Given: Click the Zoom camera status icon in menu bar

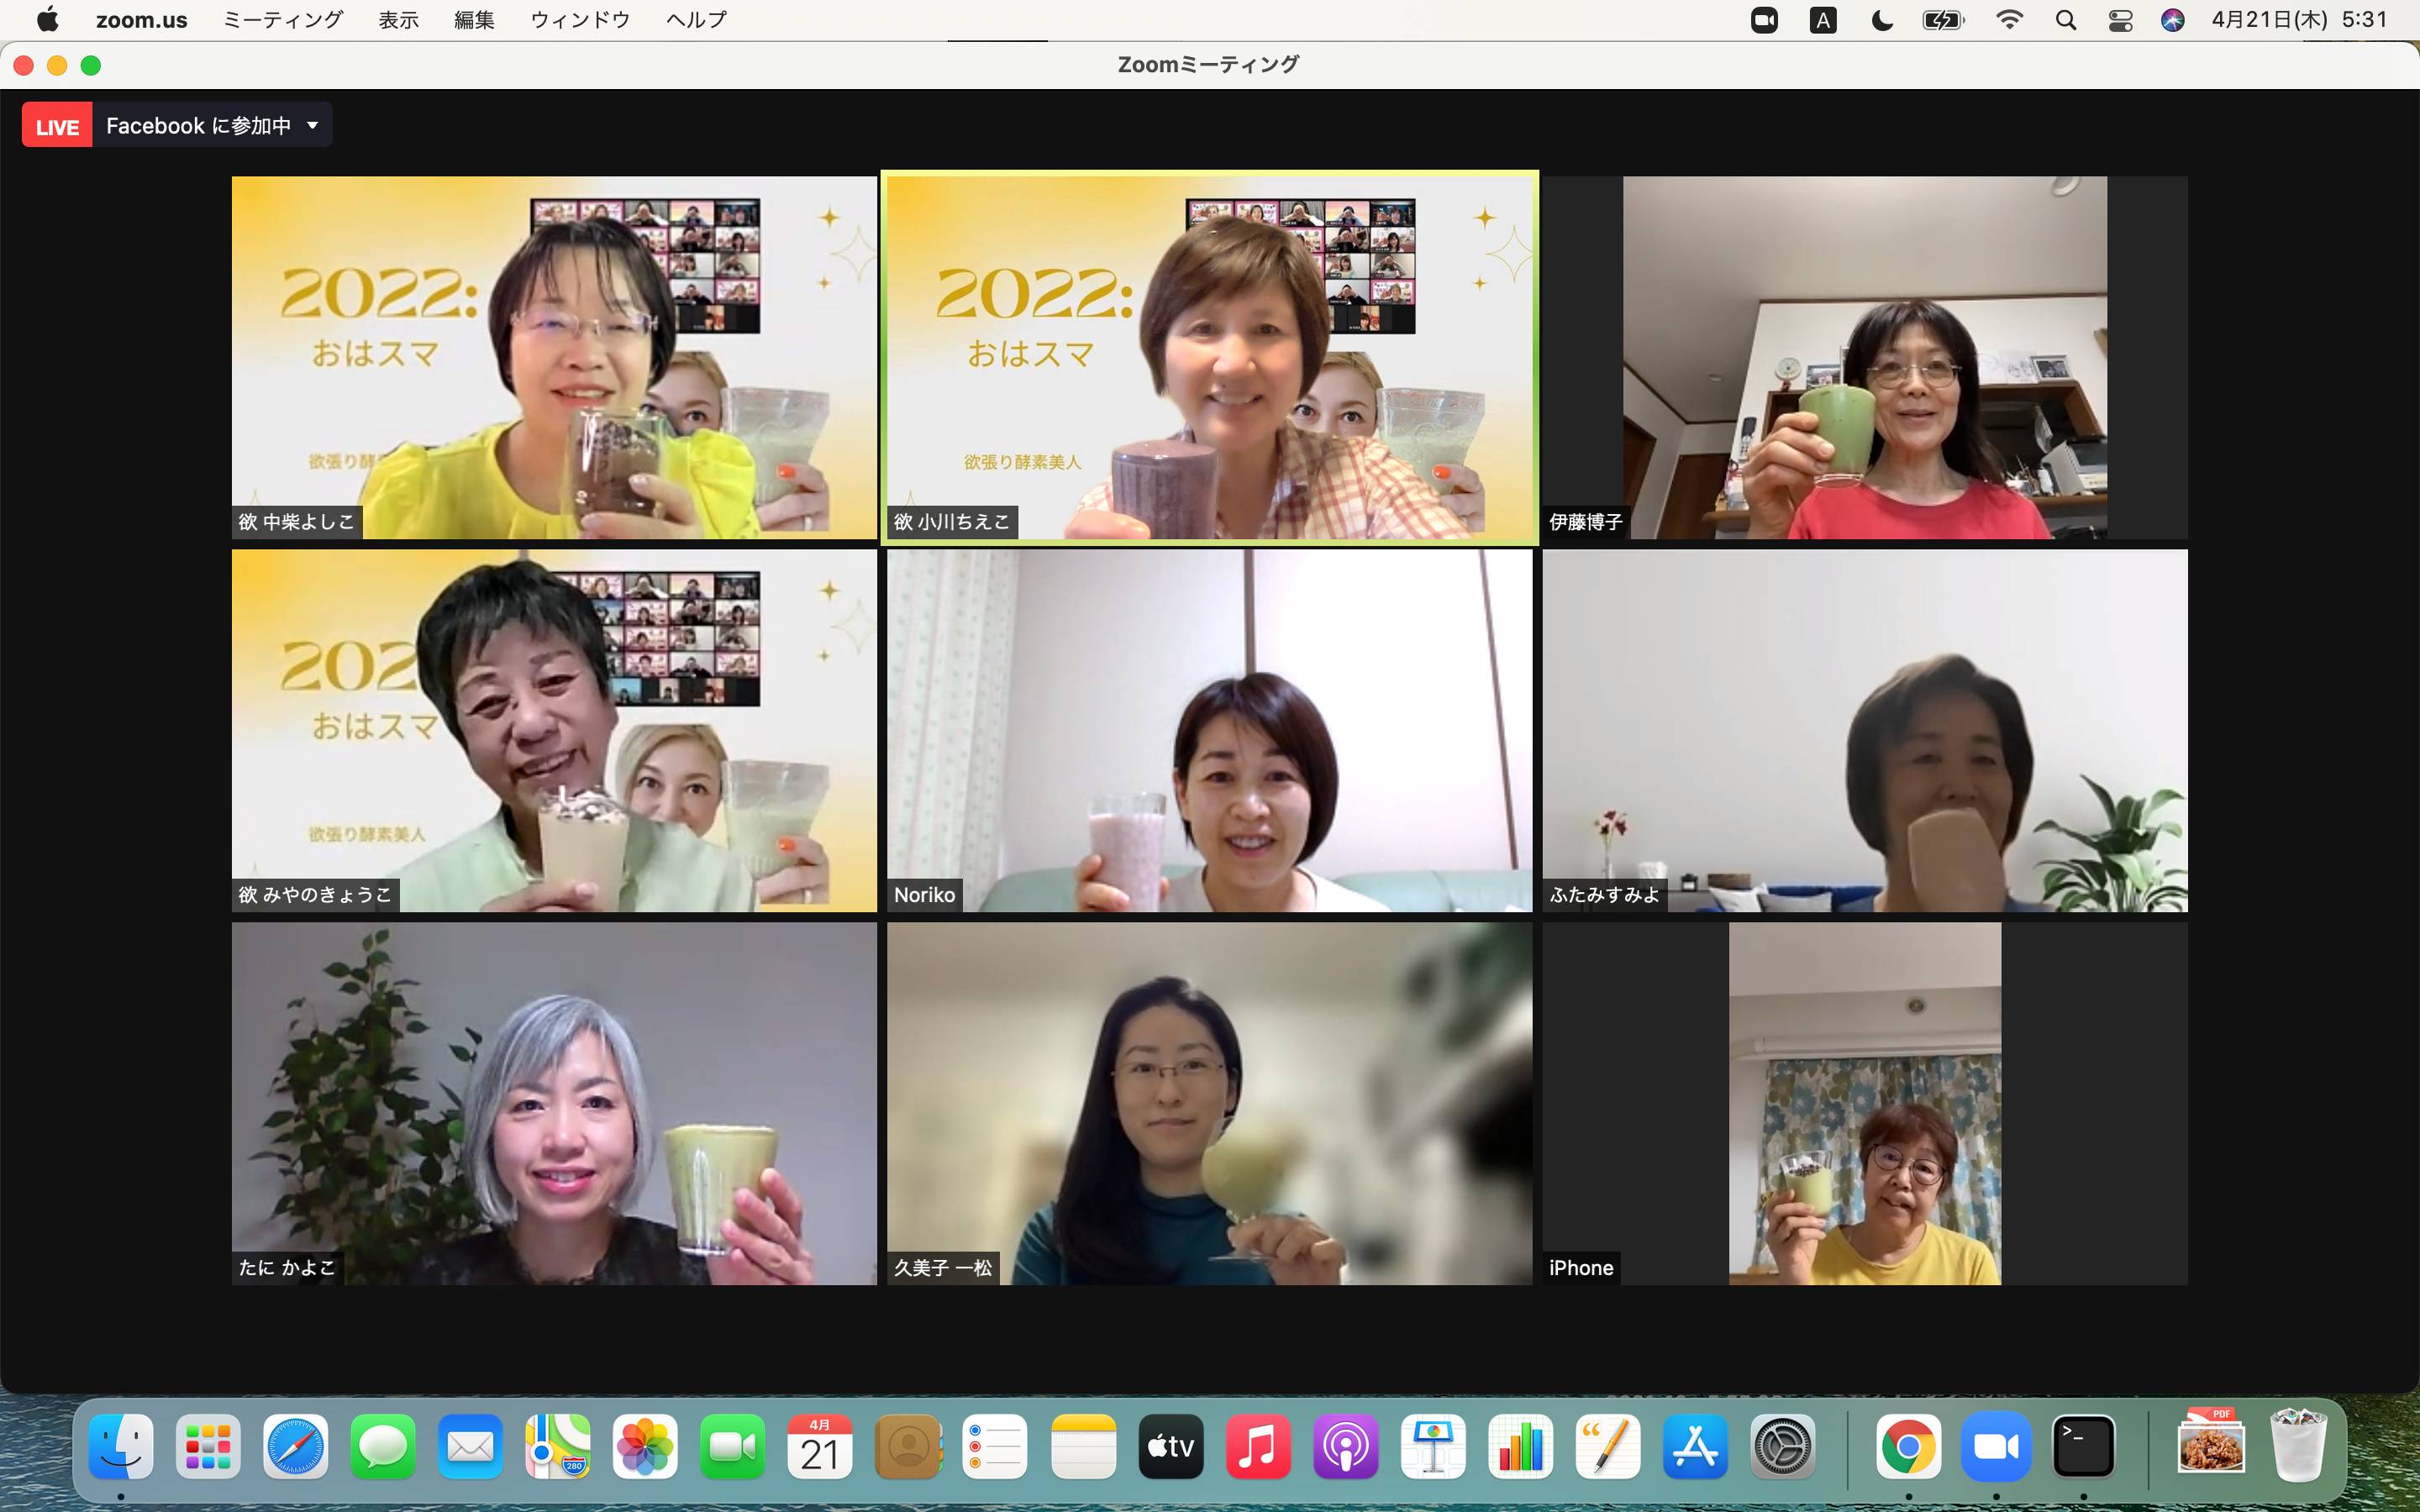Looking at the screenshot, I should pos(1764,20).
